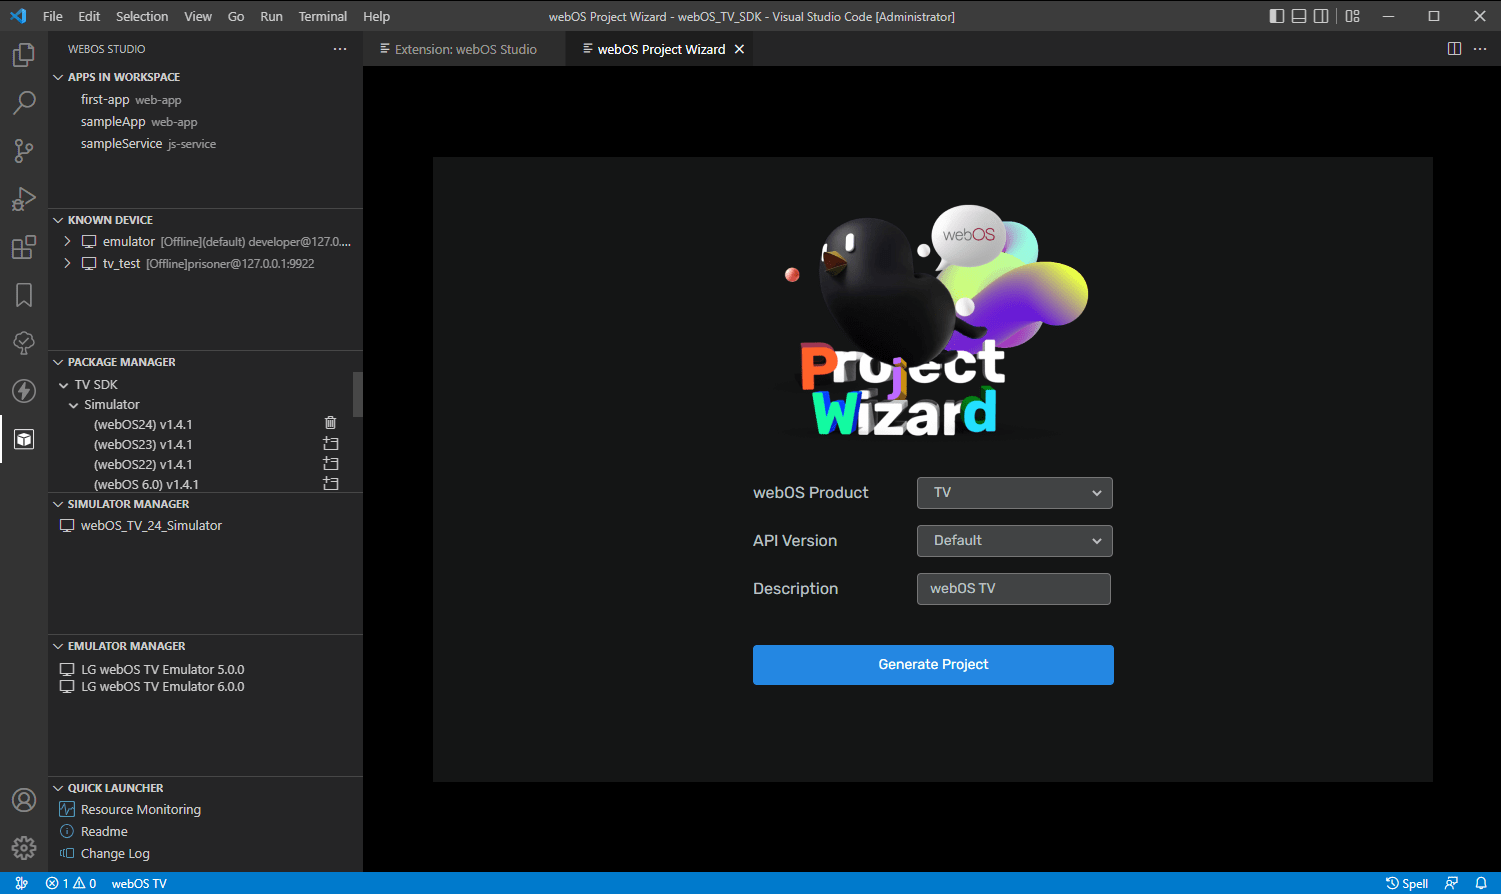Select LG webOS TV Emulator 6.0.0
Image resolution: width=1501 pixels, height=894 pixels.
point(162,687)
